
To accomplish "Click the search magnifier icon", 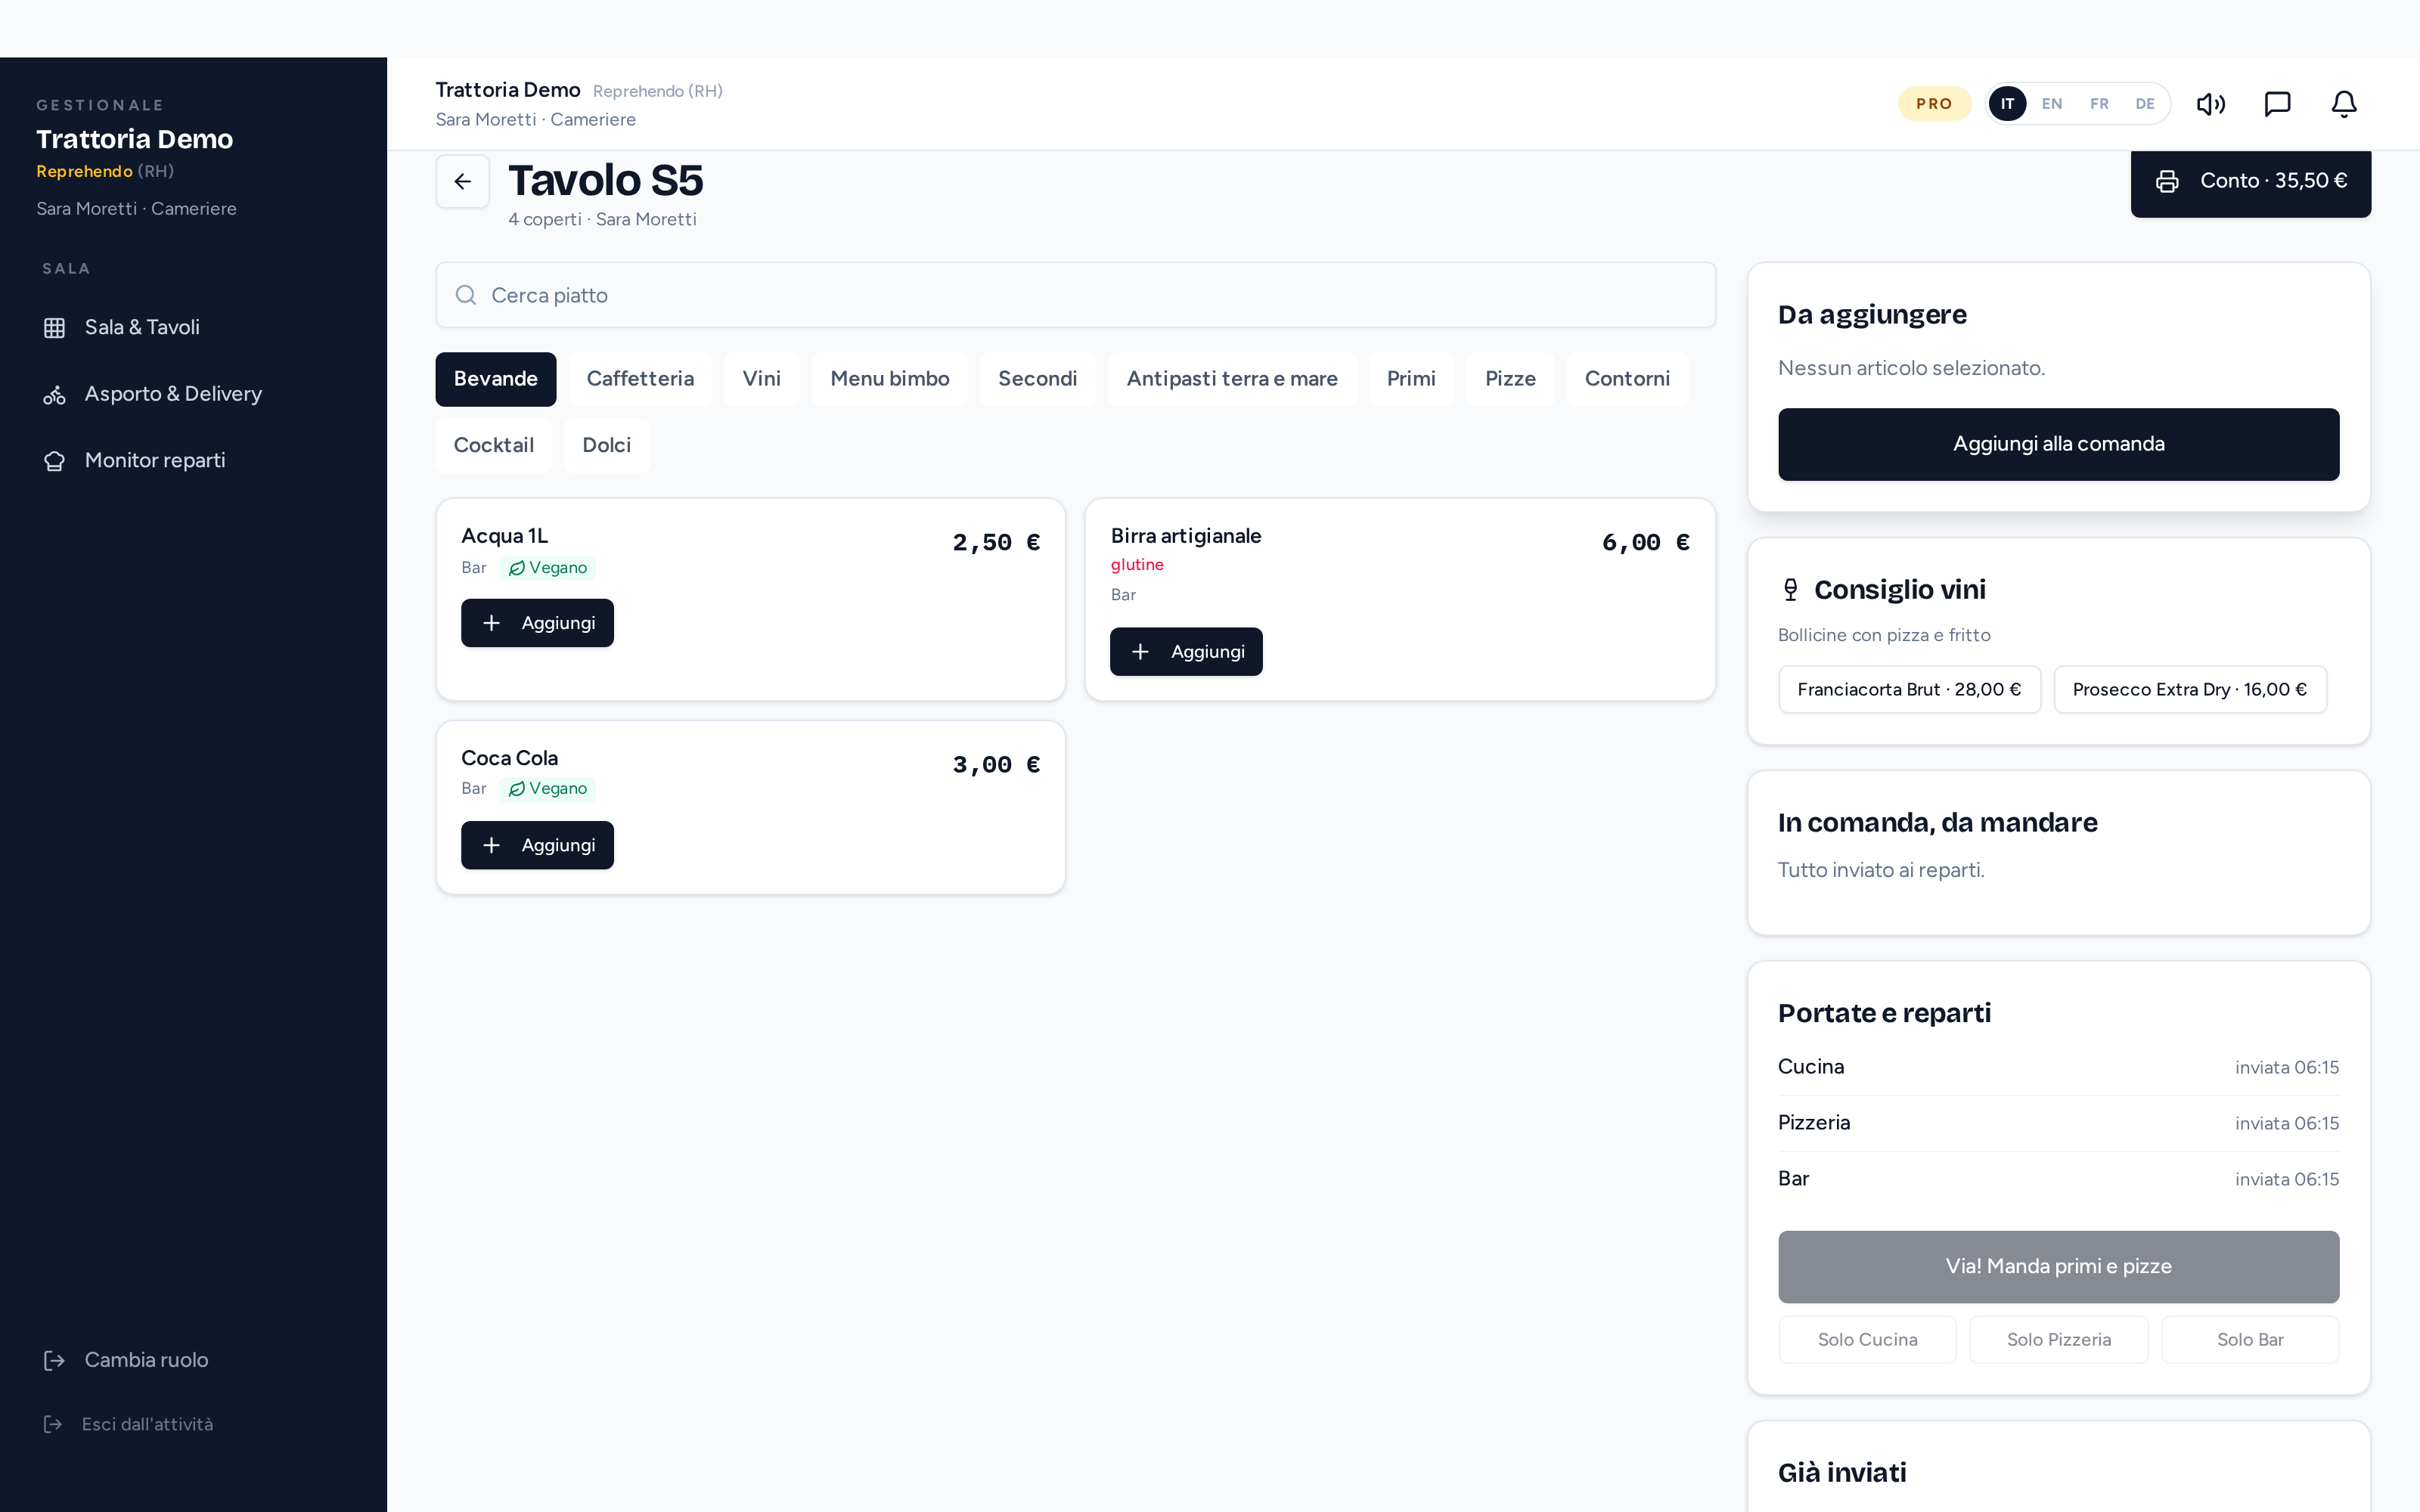I will point(465,295).
